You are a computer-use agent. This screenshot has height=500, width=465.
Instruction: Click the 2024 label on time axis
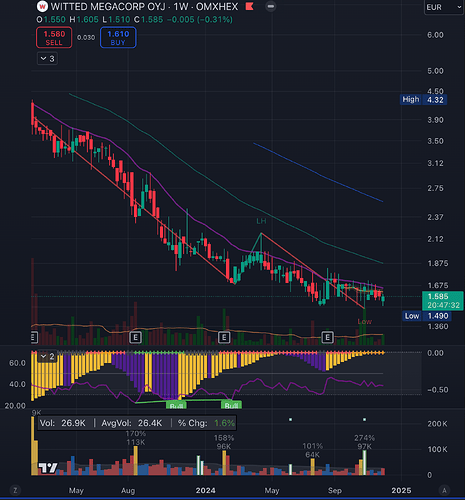(x=205, y=491)
